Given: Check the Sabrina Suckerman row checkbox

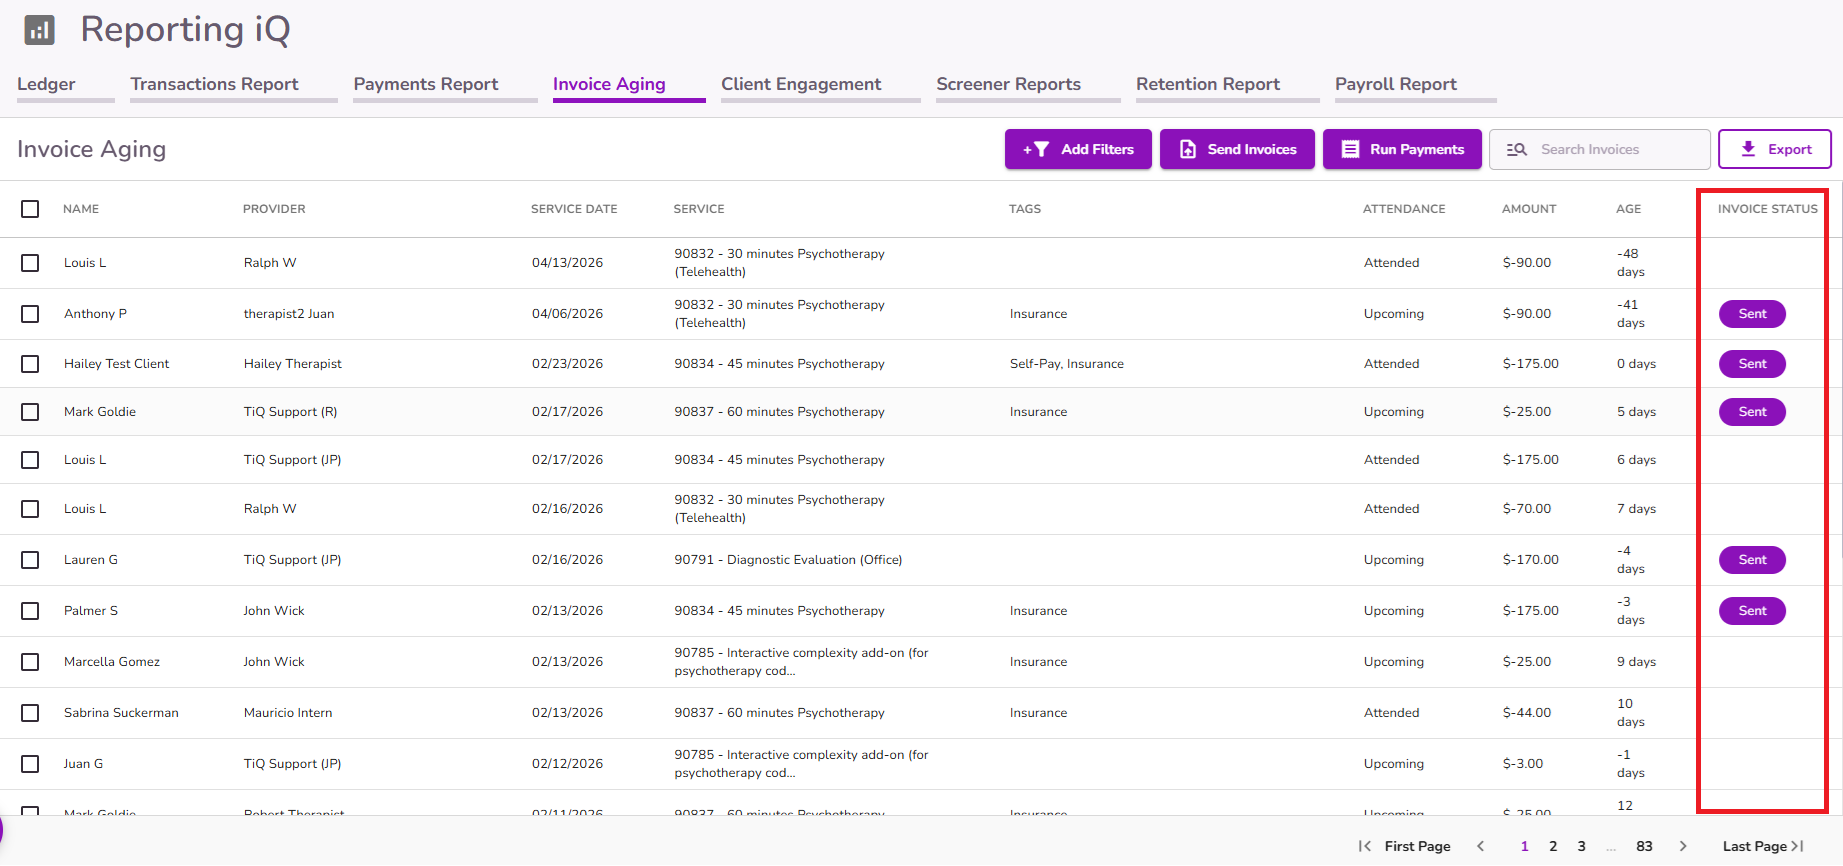Looking at the screenshot, I should pyautogui.click(x=30, y=713).
